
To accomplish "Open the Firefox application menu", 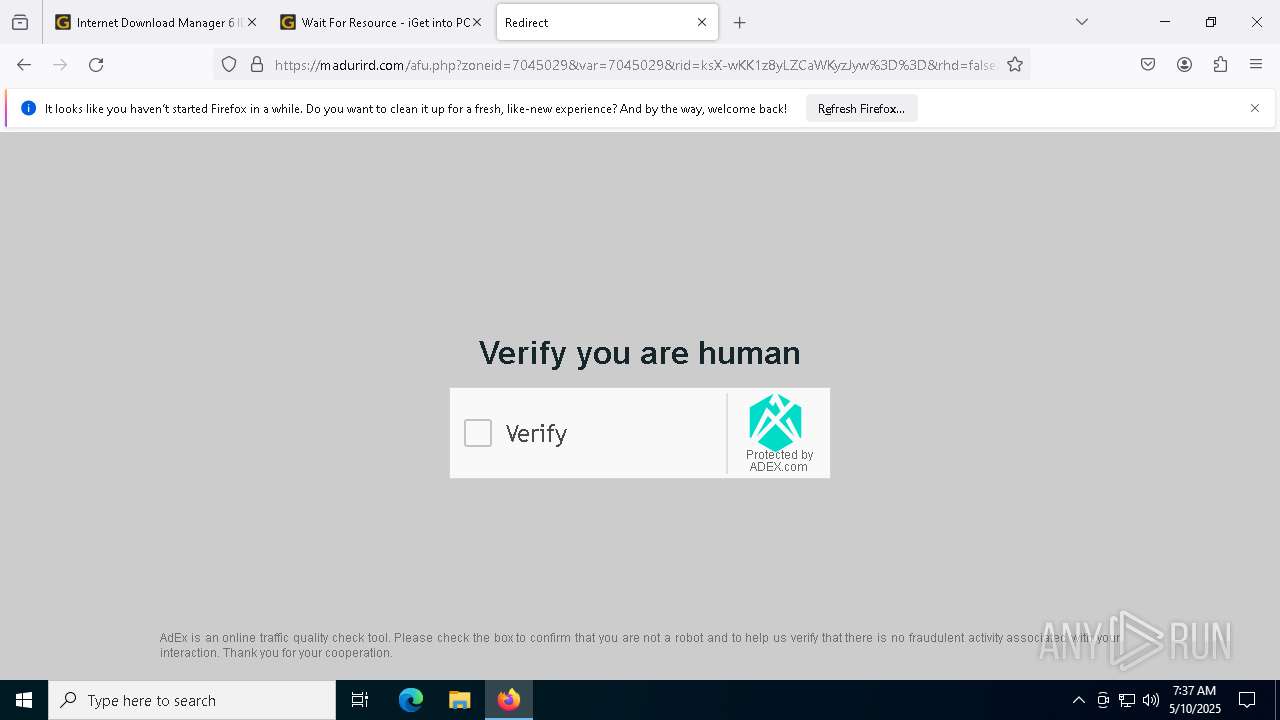I will (1256, 65).
